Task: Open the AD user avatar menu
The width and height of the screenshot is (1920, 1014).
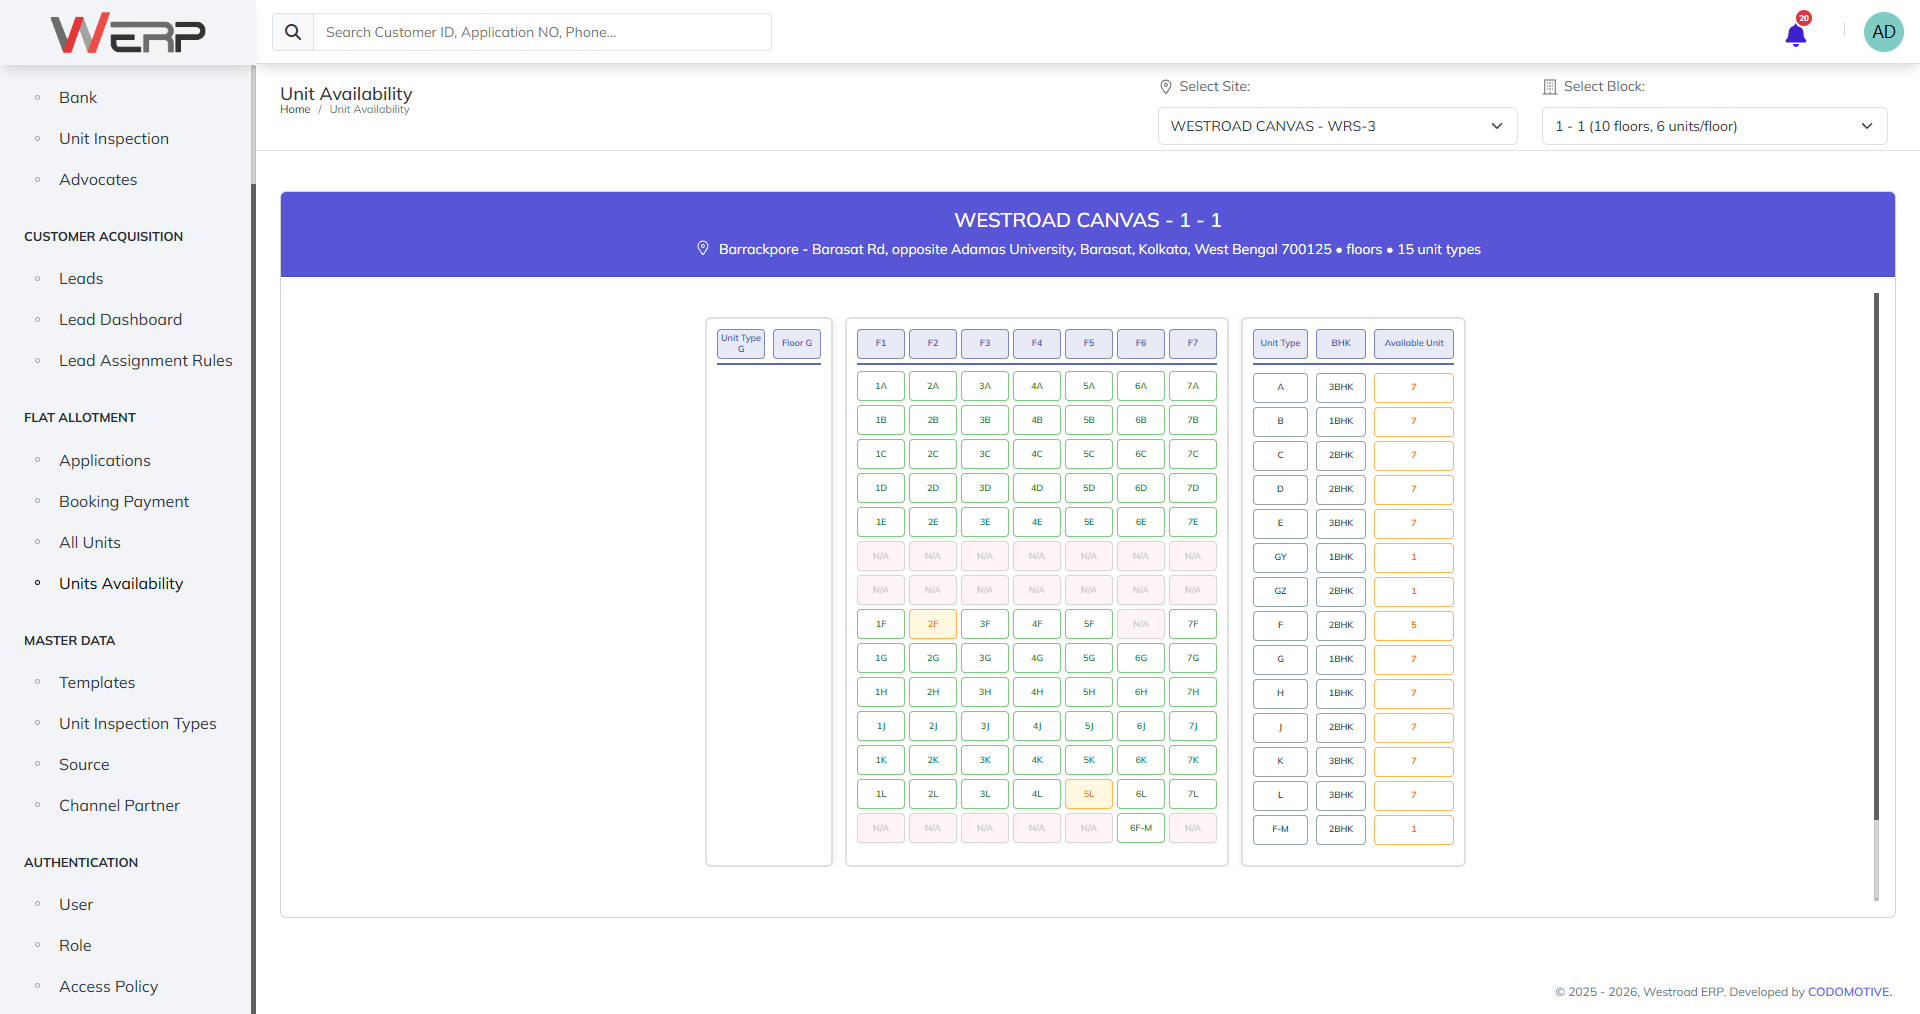Action: [1883, 32]
